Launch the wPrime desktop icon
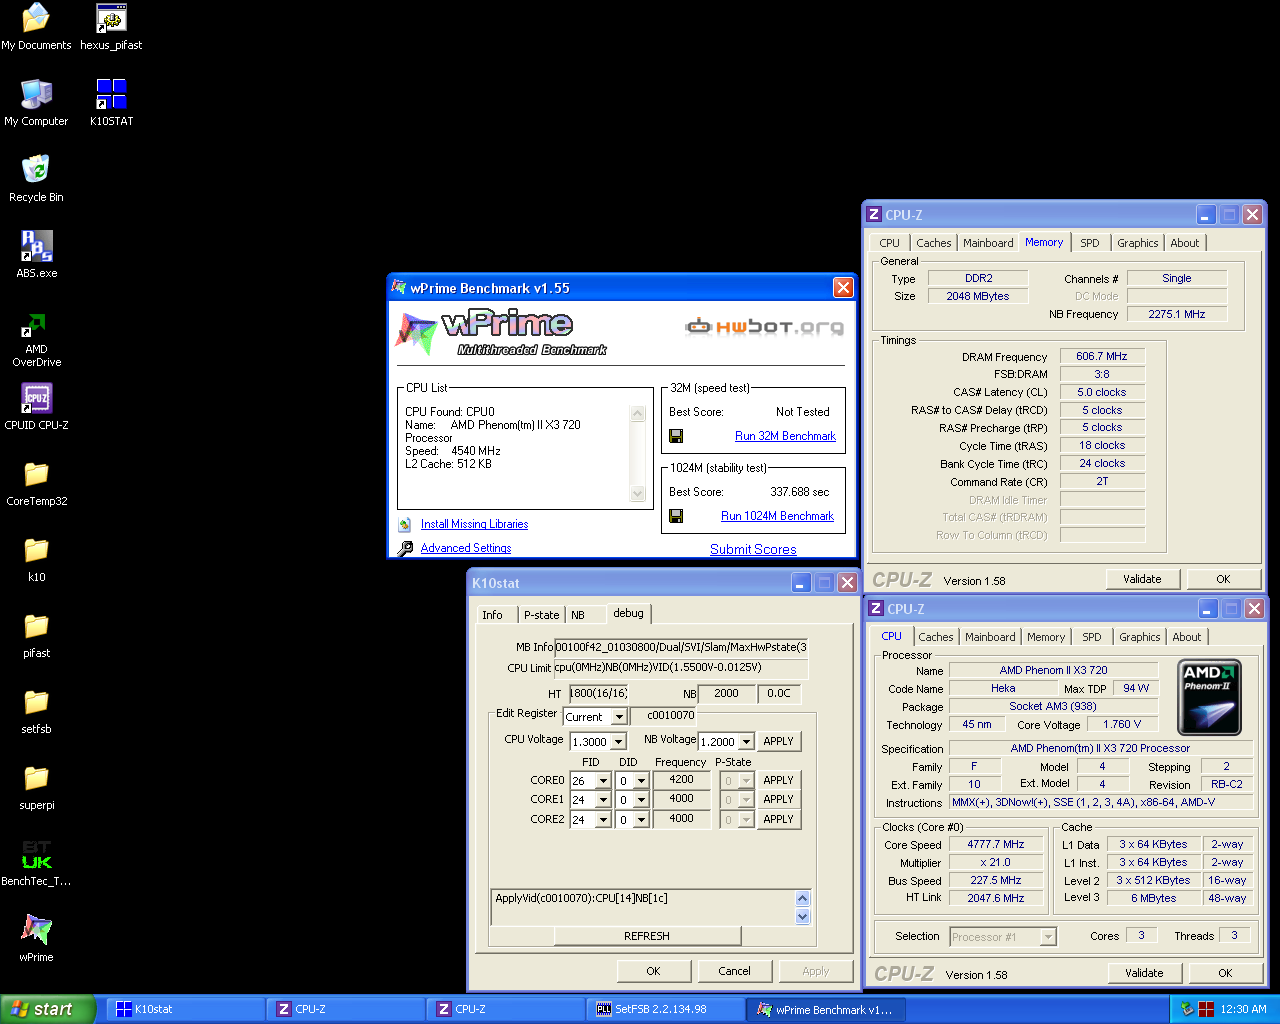The width and height of the screenshot is (1280, 1024). coord(36,939)
